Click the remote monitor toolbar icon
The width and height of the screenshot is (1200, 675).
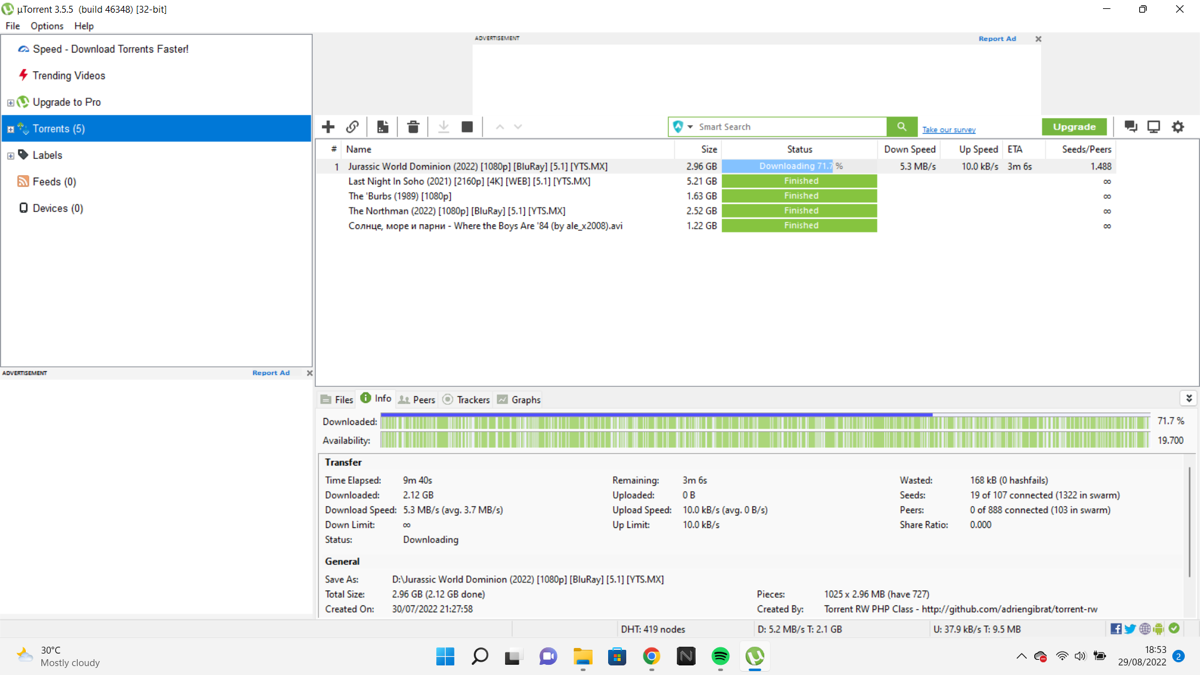click(x=1154, y=127)
